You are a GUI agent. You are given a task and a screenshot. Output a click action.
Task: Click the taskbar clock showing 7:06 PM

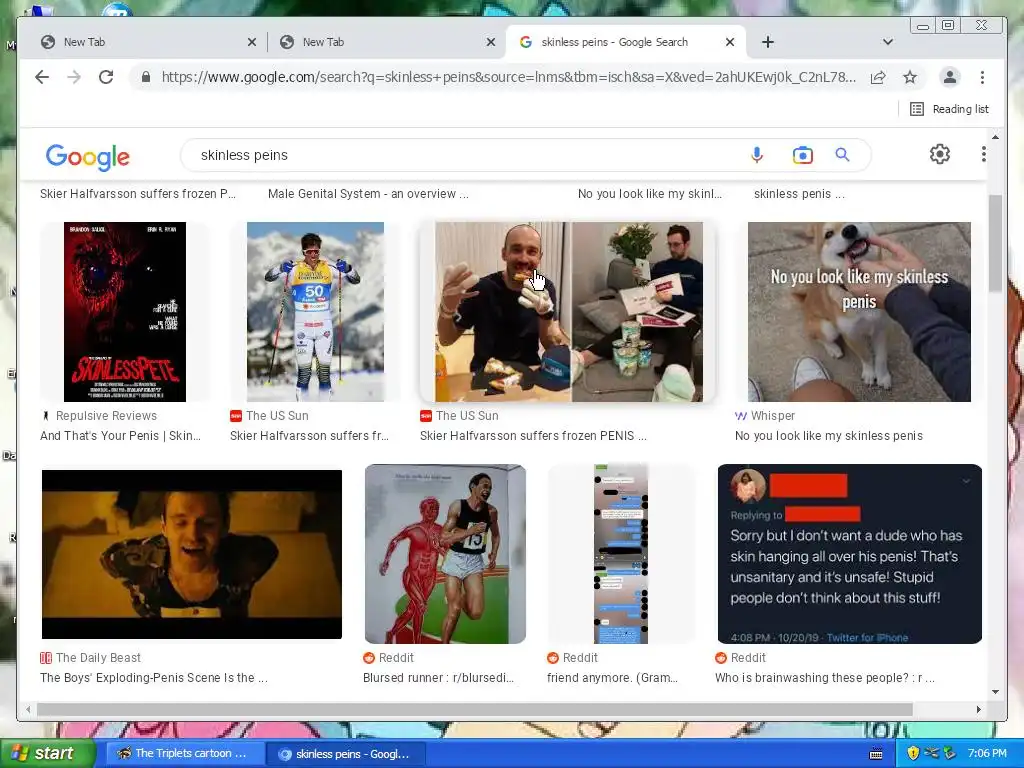987,753
